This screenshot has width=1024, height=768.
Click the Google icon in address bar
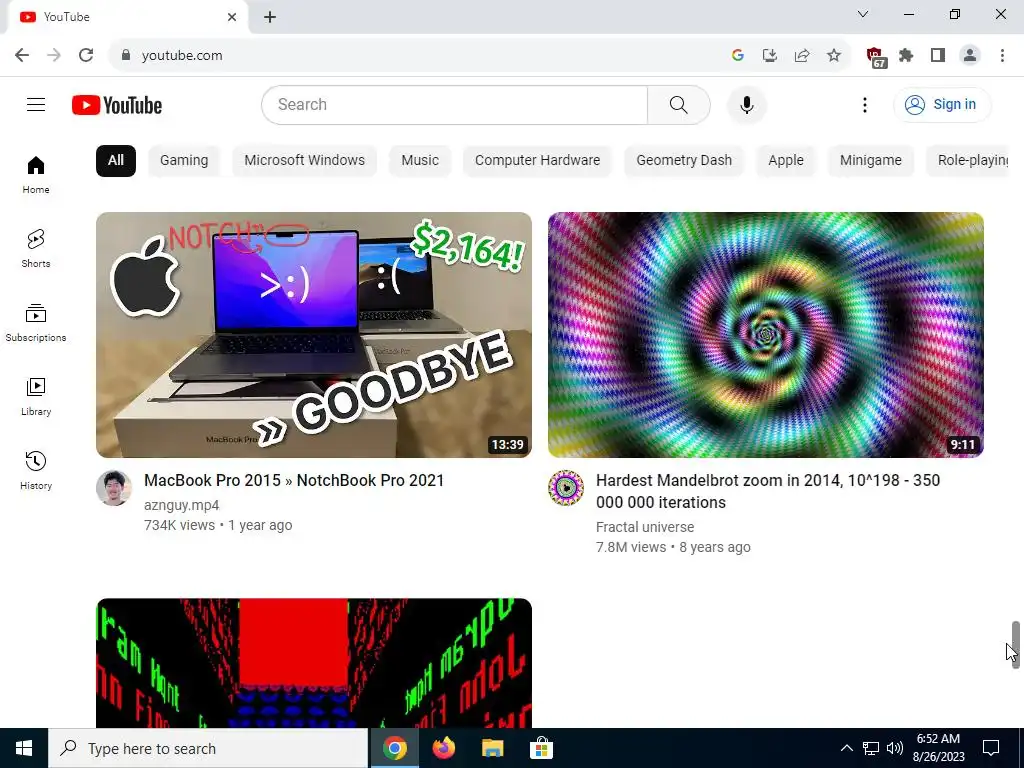[x=737, y=55]
